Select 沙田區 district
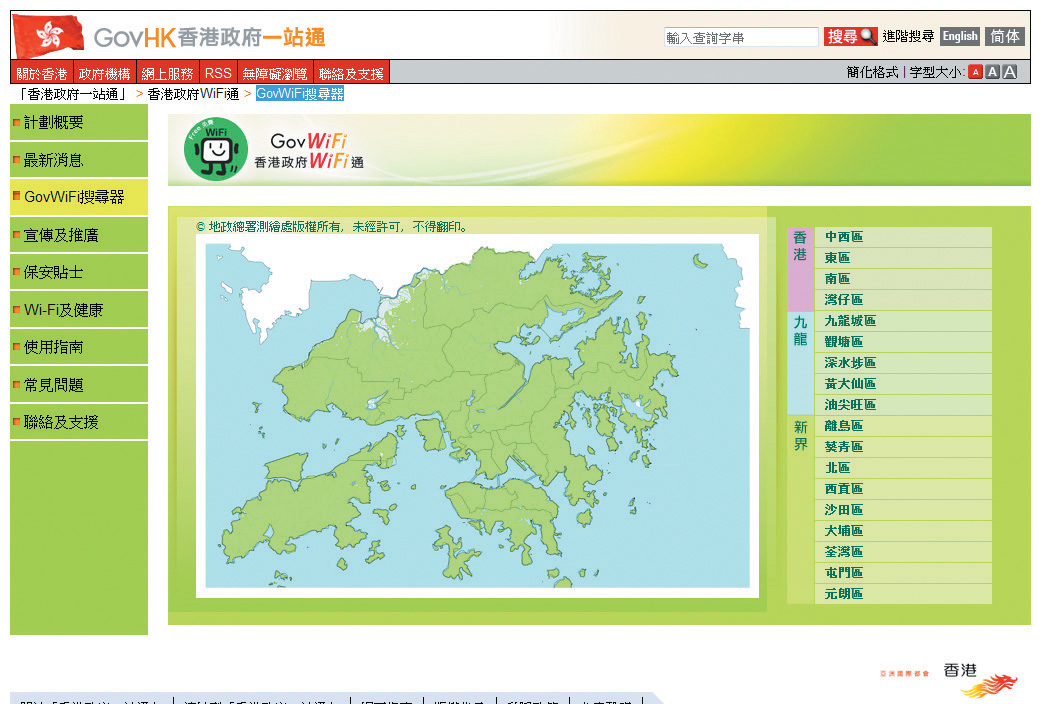Image resolution: width=1041 pixels, height=704 pixels. [903, 510]
